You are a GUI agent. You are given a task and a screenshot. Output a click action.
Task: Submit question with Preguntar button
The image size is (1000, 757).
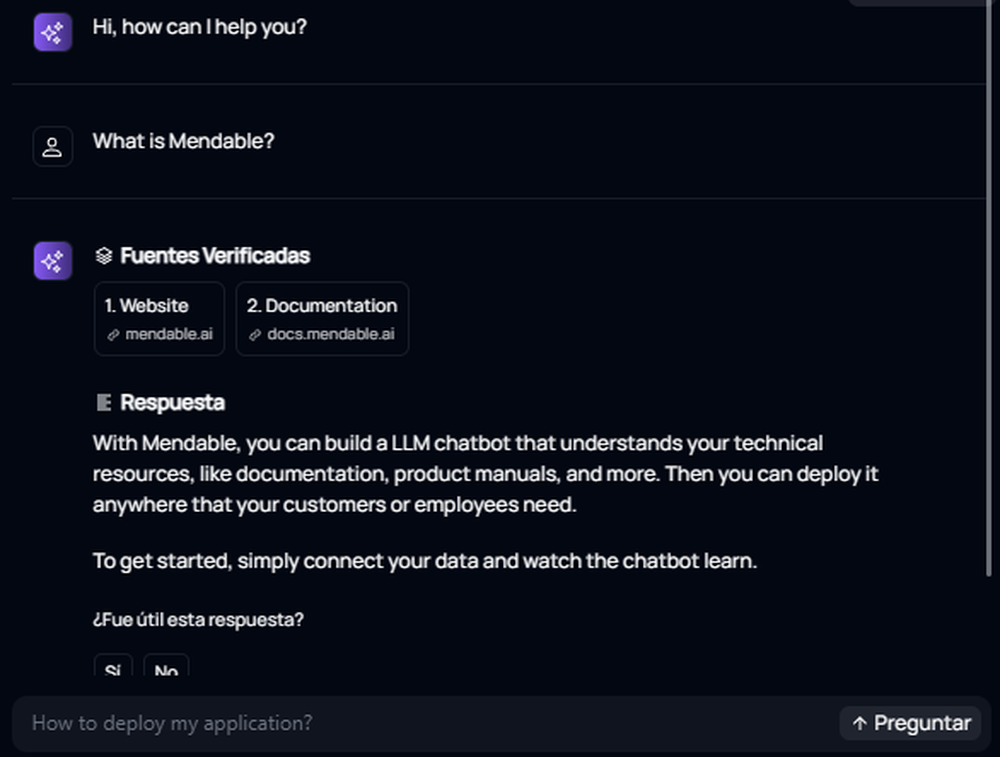point(910,723)
